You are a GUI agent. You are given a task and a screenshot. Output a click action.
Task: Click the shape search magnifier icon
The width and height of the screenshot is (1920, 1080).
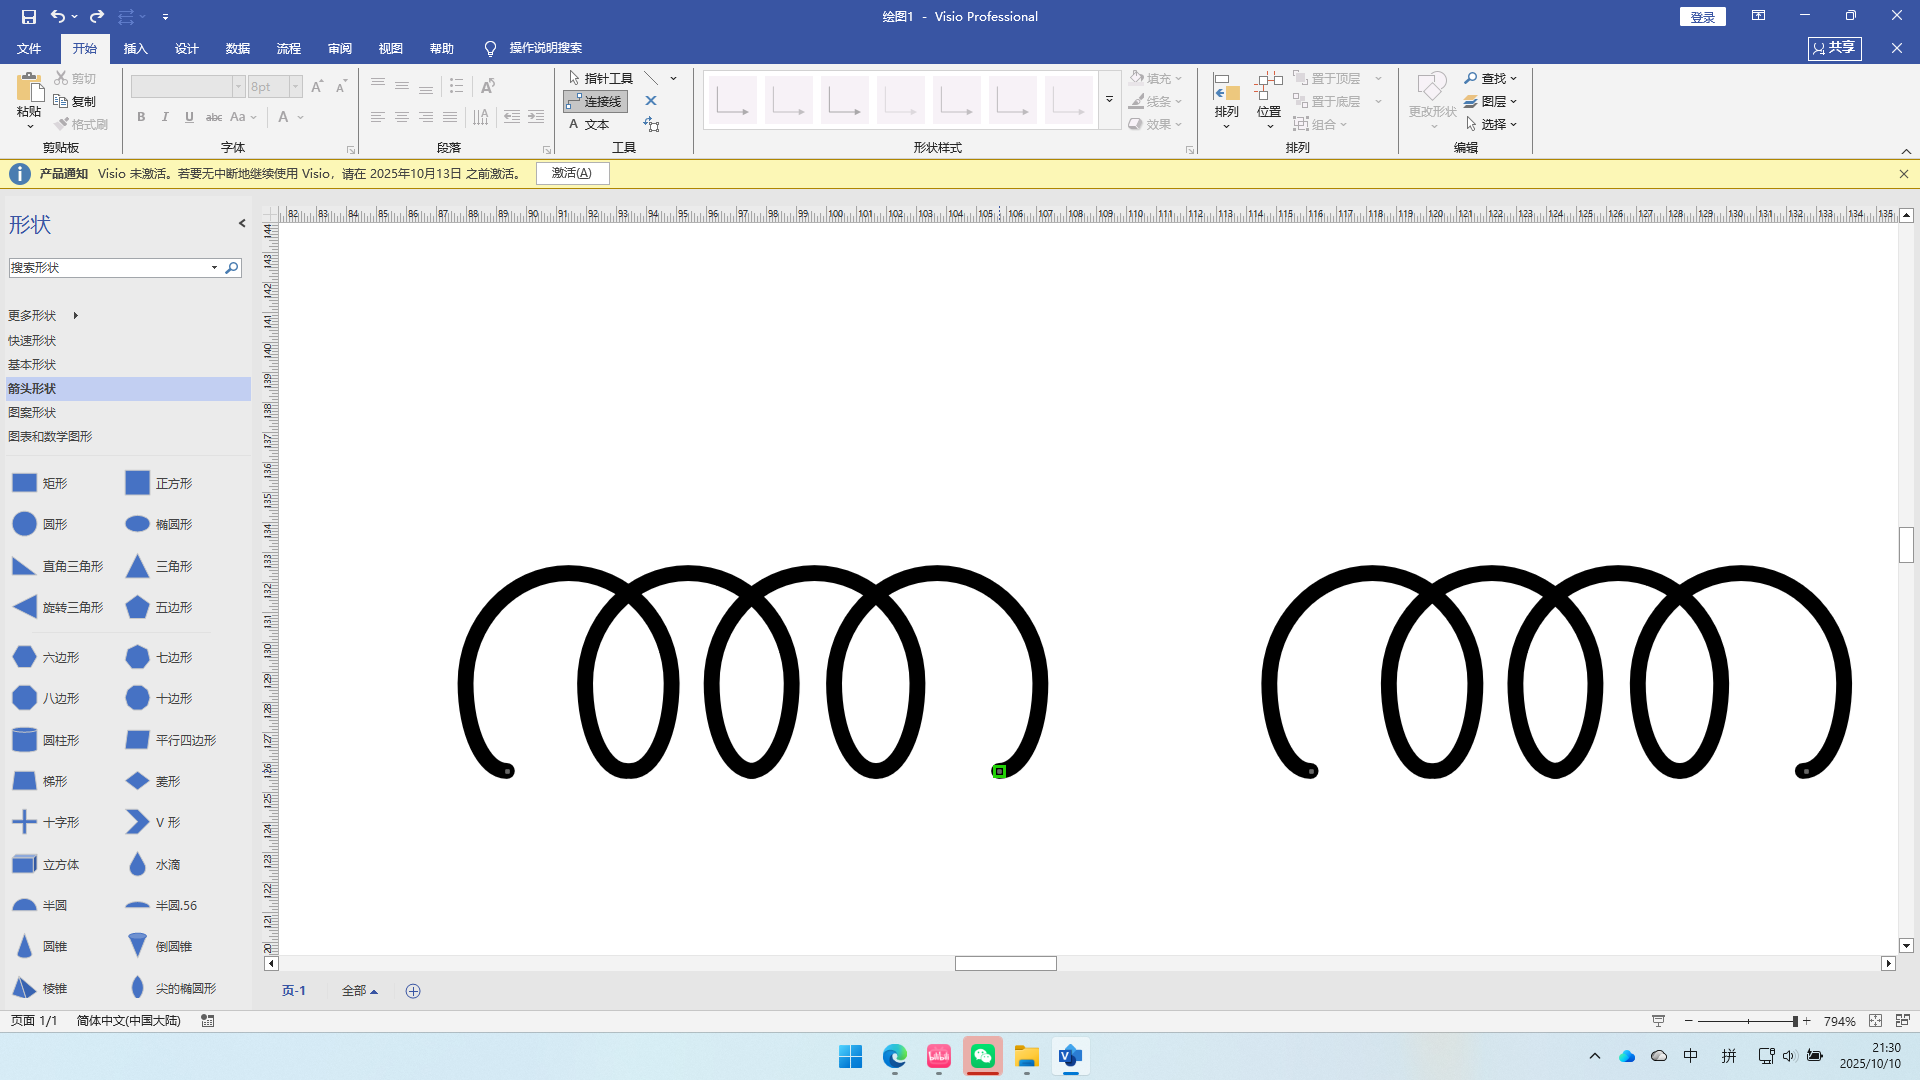[x=232, y=268]
